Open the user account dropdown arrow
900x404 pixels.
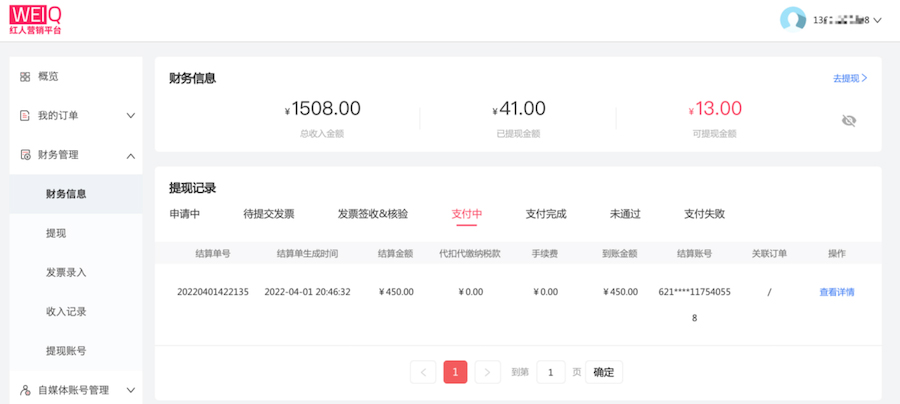878,20
